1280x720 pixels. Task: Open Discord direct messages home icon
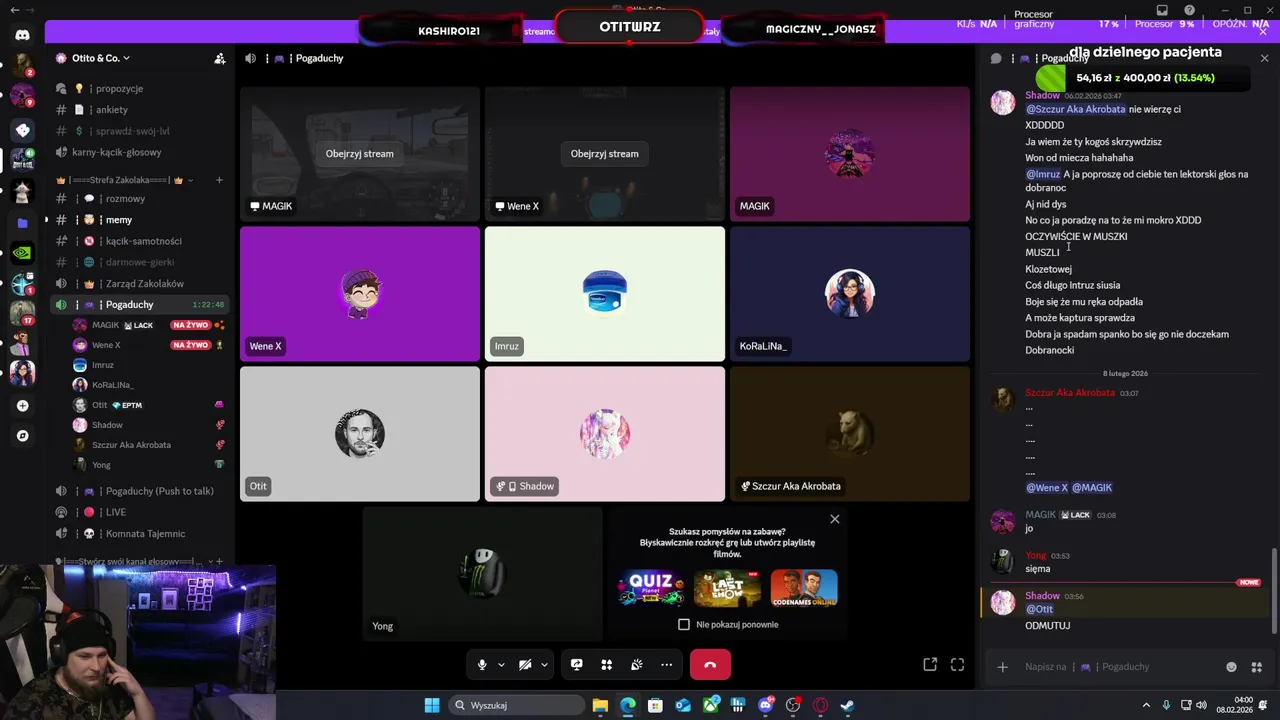[22, 35]
